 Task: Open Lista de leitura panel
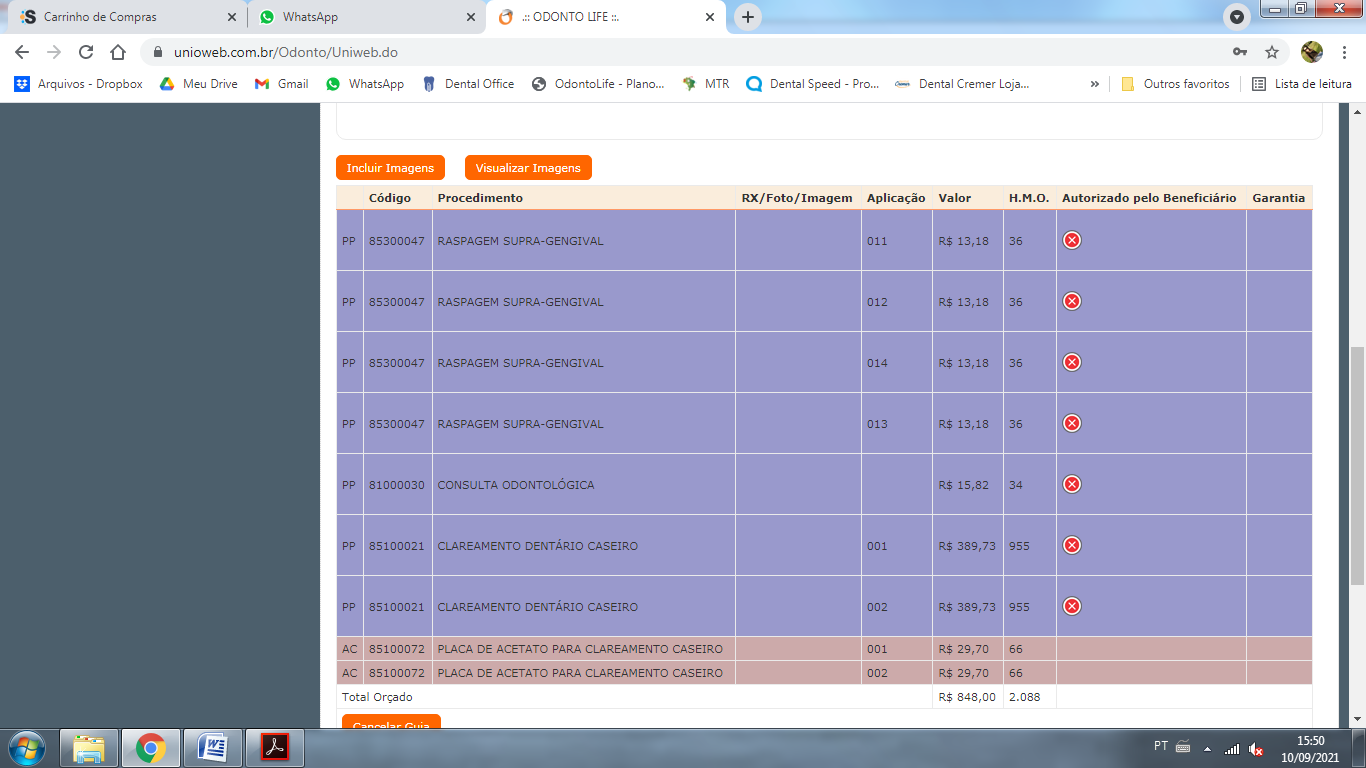coord(1302,84)
